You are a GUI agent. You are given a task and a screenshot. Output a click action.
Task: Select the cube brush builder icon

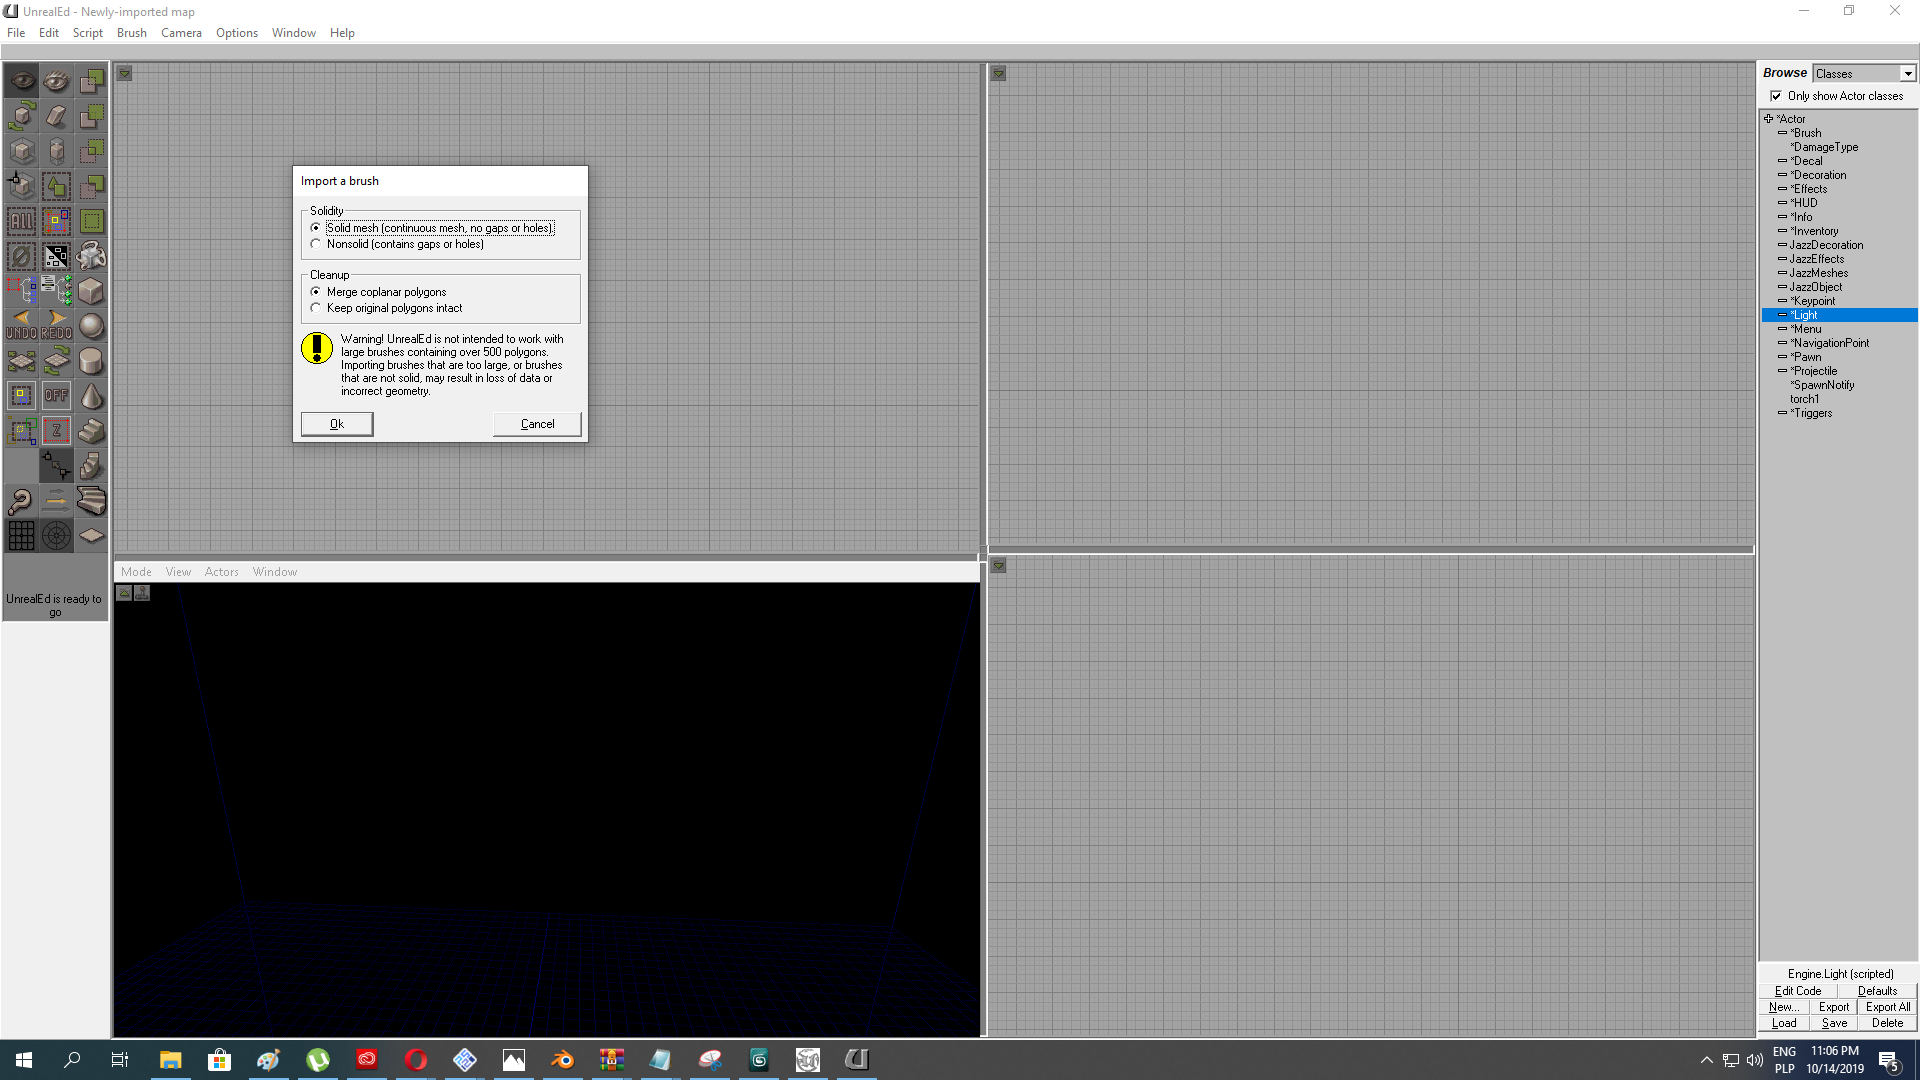point(91,291)
